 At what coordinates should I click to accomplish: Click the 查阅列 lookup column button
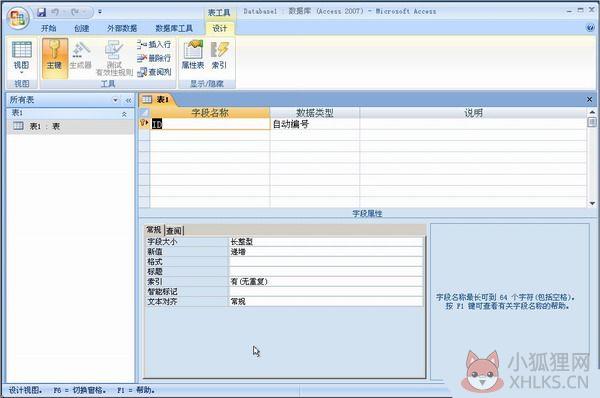point(154,72)
